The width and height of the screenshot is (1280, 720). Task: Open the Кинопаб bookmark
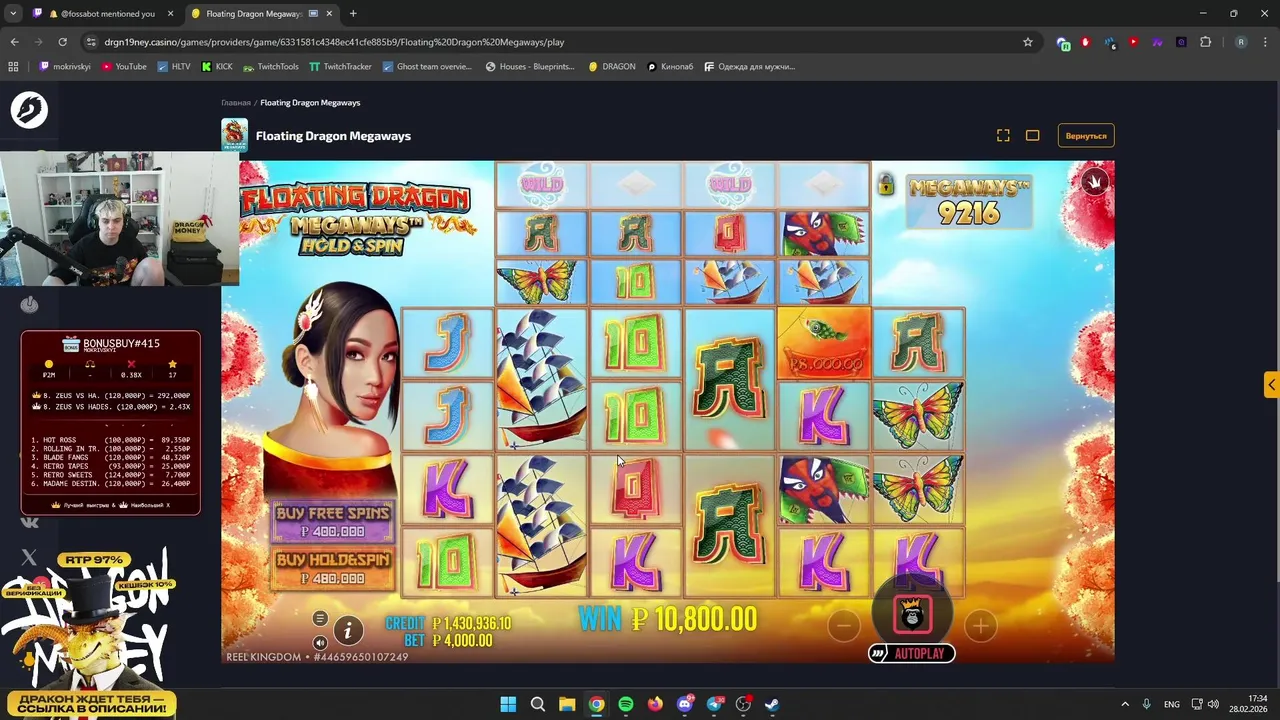(670, 67)
